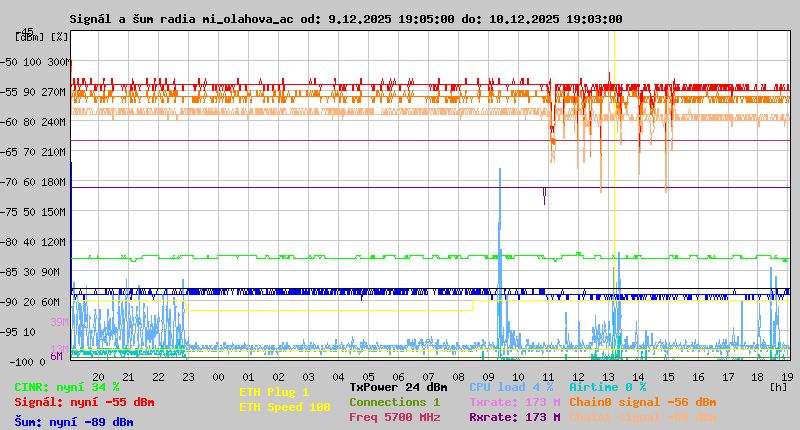
Task: Click the "[h]" hours unit label
Action: (779, 387)
